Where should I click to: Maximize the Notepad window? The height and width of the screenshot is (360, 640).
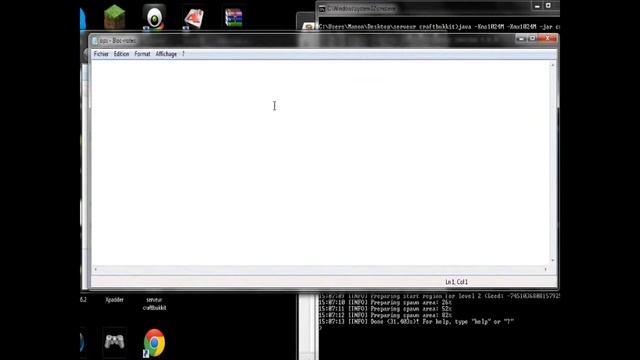click(532, 38)
